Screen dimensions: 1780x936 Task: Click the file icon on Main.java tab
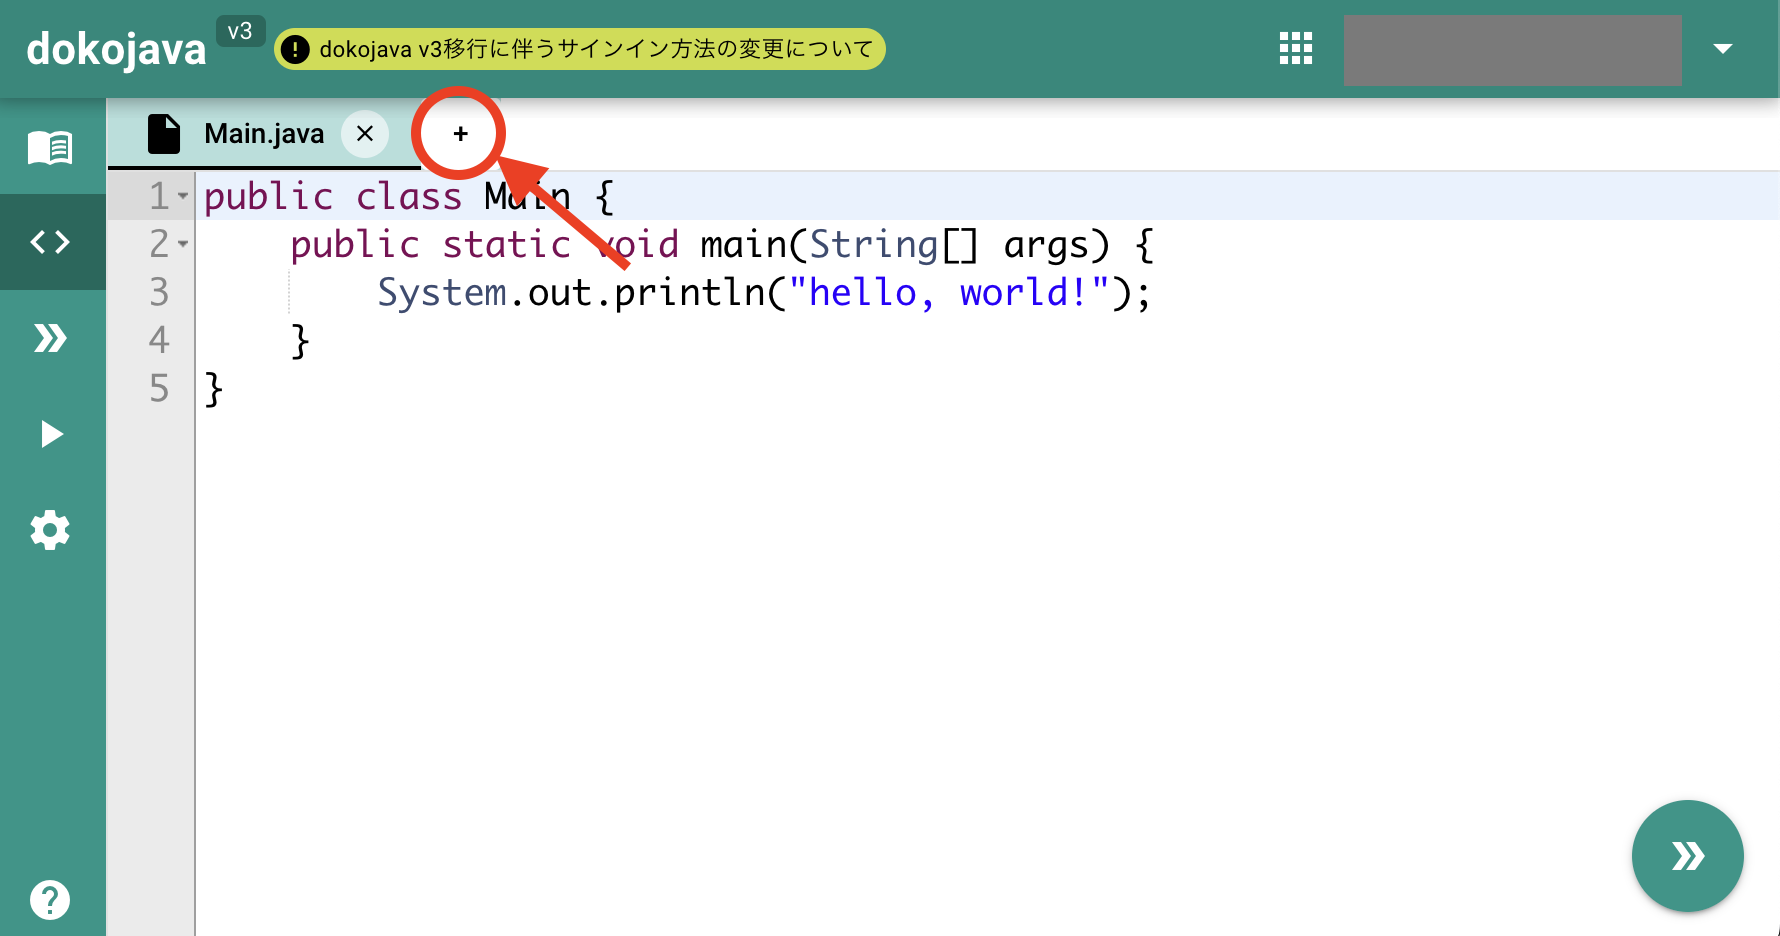click(x=164, y=134)
